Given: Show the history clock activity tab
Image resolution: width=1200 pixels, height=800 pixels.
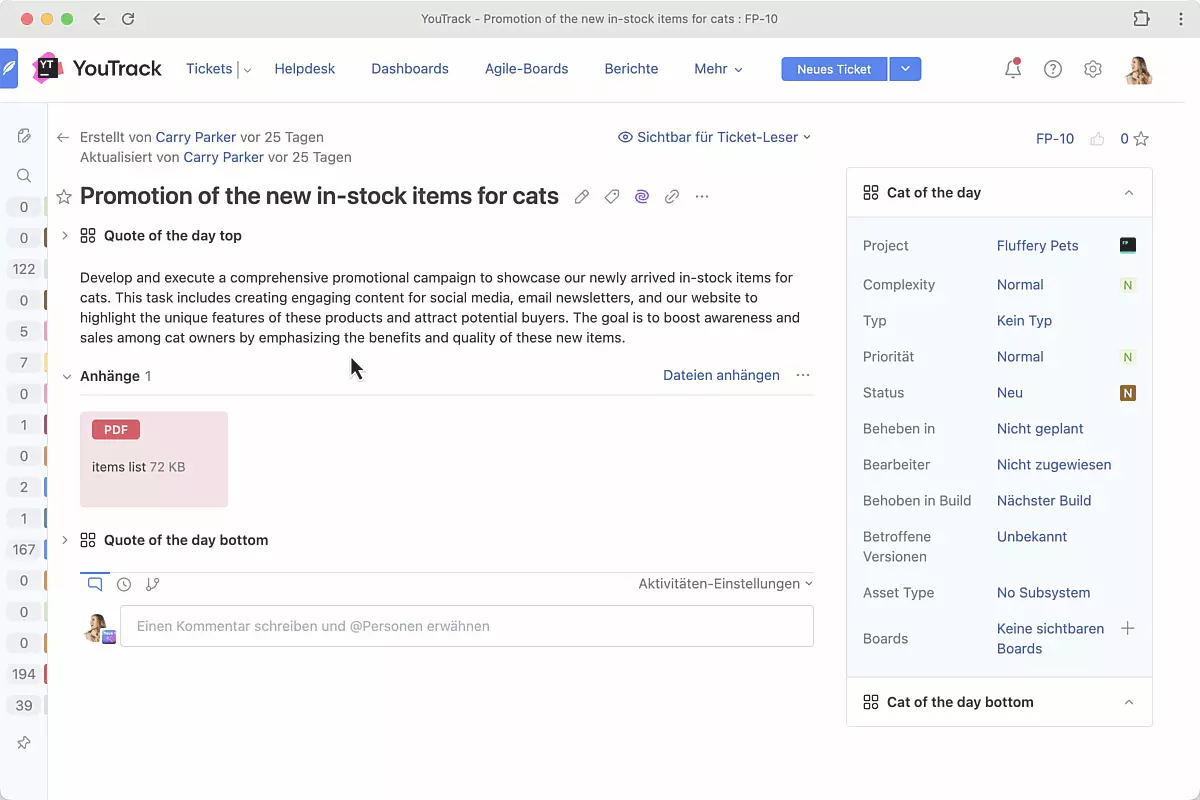Looking at the screenshot, I should 124,584.
